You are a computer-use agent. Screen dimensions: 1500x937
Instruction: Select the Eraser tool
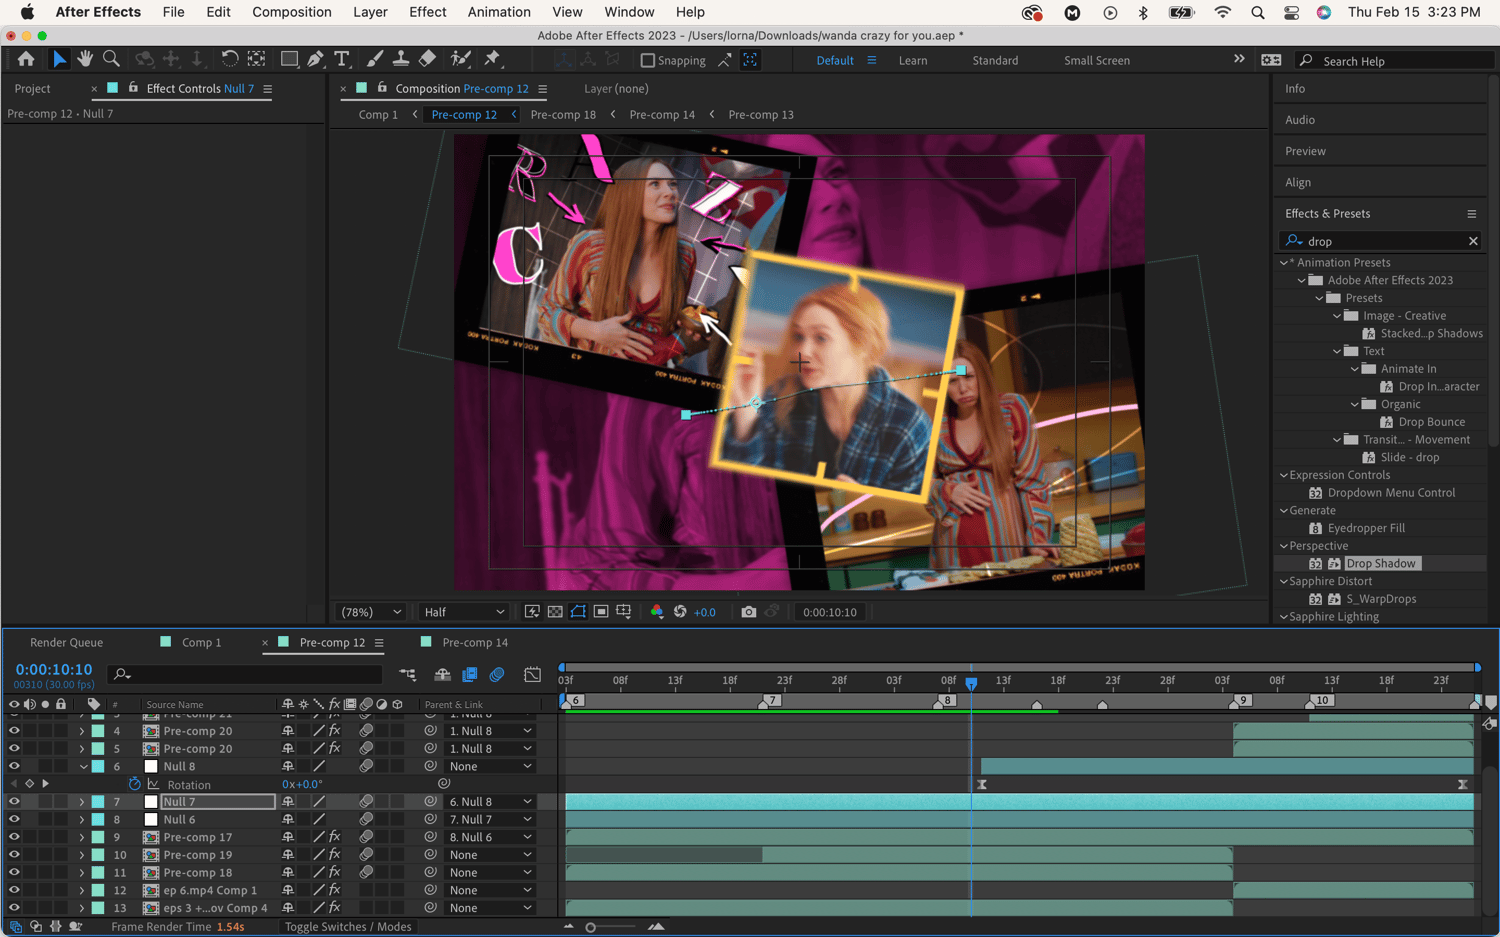pos(427,60)
